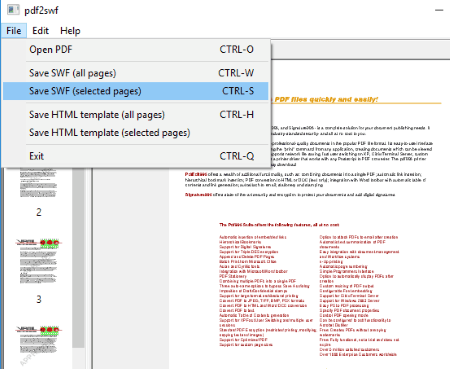Choose Save HTML template (selected pages)

coord(136,133)
